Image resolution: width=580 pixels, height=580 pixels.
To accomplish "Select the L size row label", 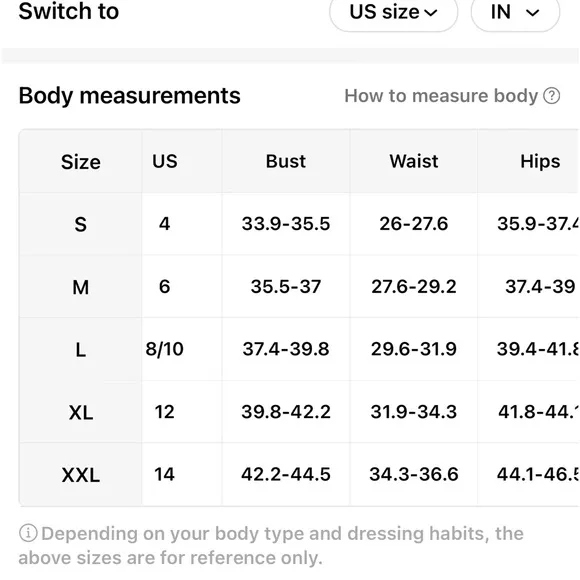I will point(81,350).
